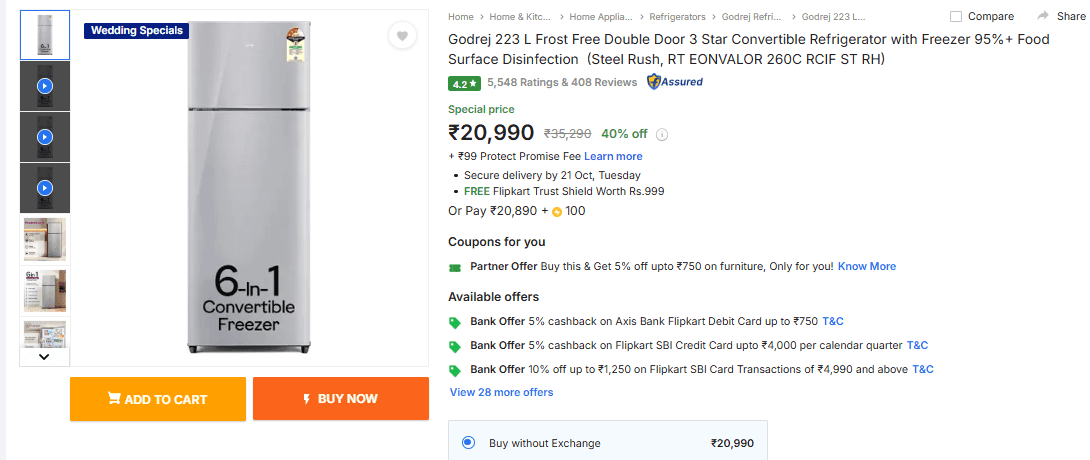Image resolution: width=1090 pixels, height=460 pixels.
Task: Expand View 28 more offers
Action: (501, 392)
